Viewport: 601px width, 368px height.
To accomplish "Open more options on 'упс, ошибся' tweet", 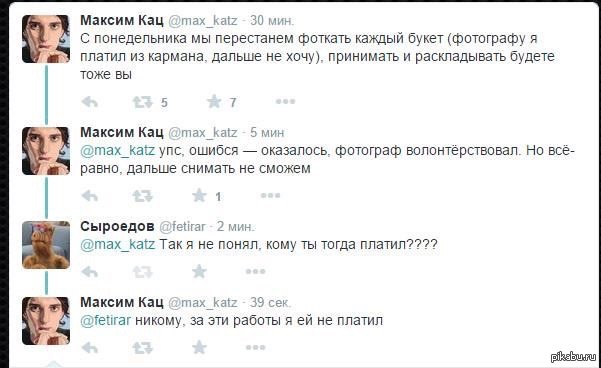I will tap(270, 196).
